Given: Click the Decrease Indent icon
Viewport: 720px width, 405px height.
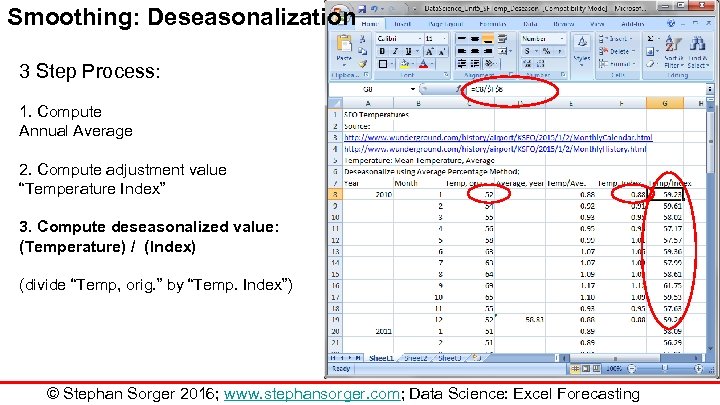Looking at the screenshot, I should pos(462,64).
